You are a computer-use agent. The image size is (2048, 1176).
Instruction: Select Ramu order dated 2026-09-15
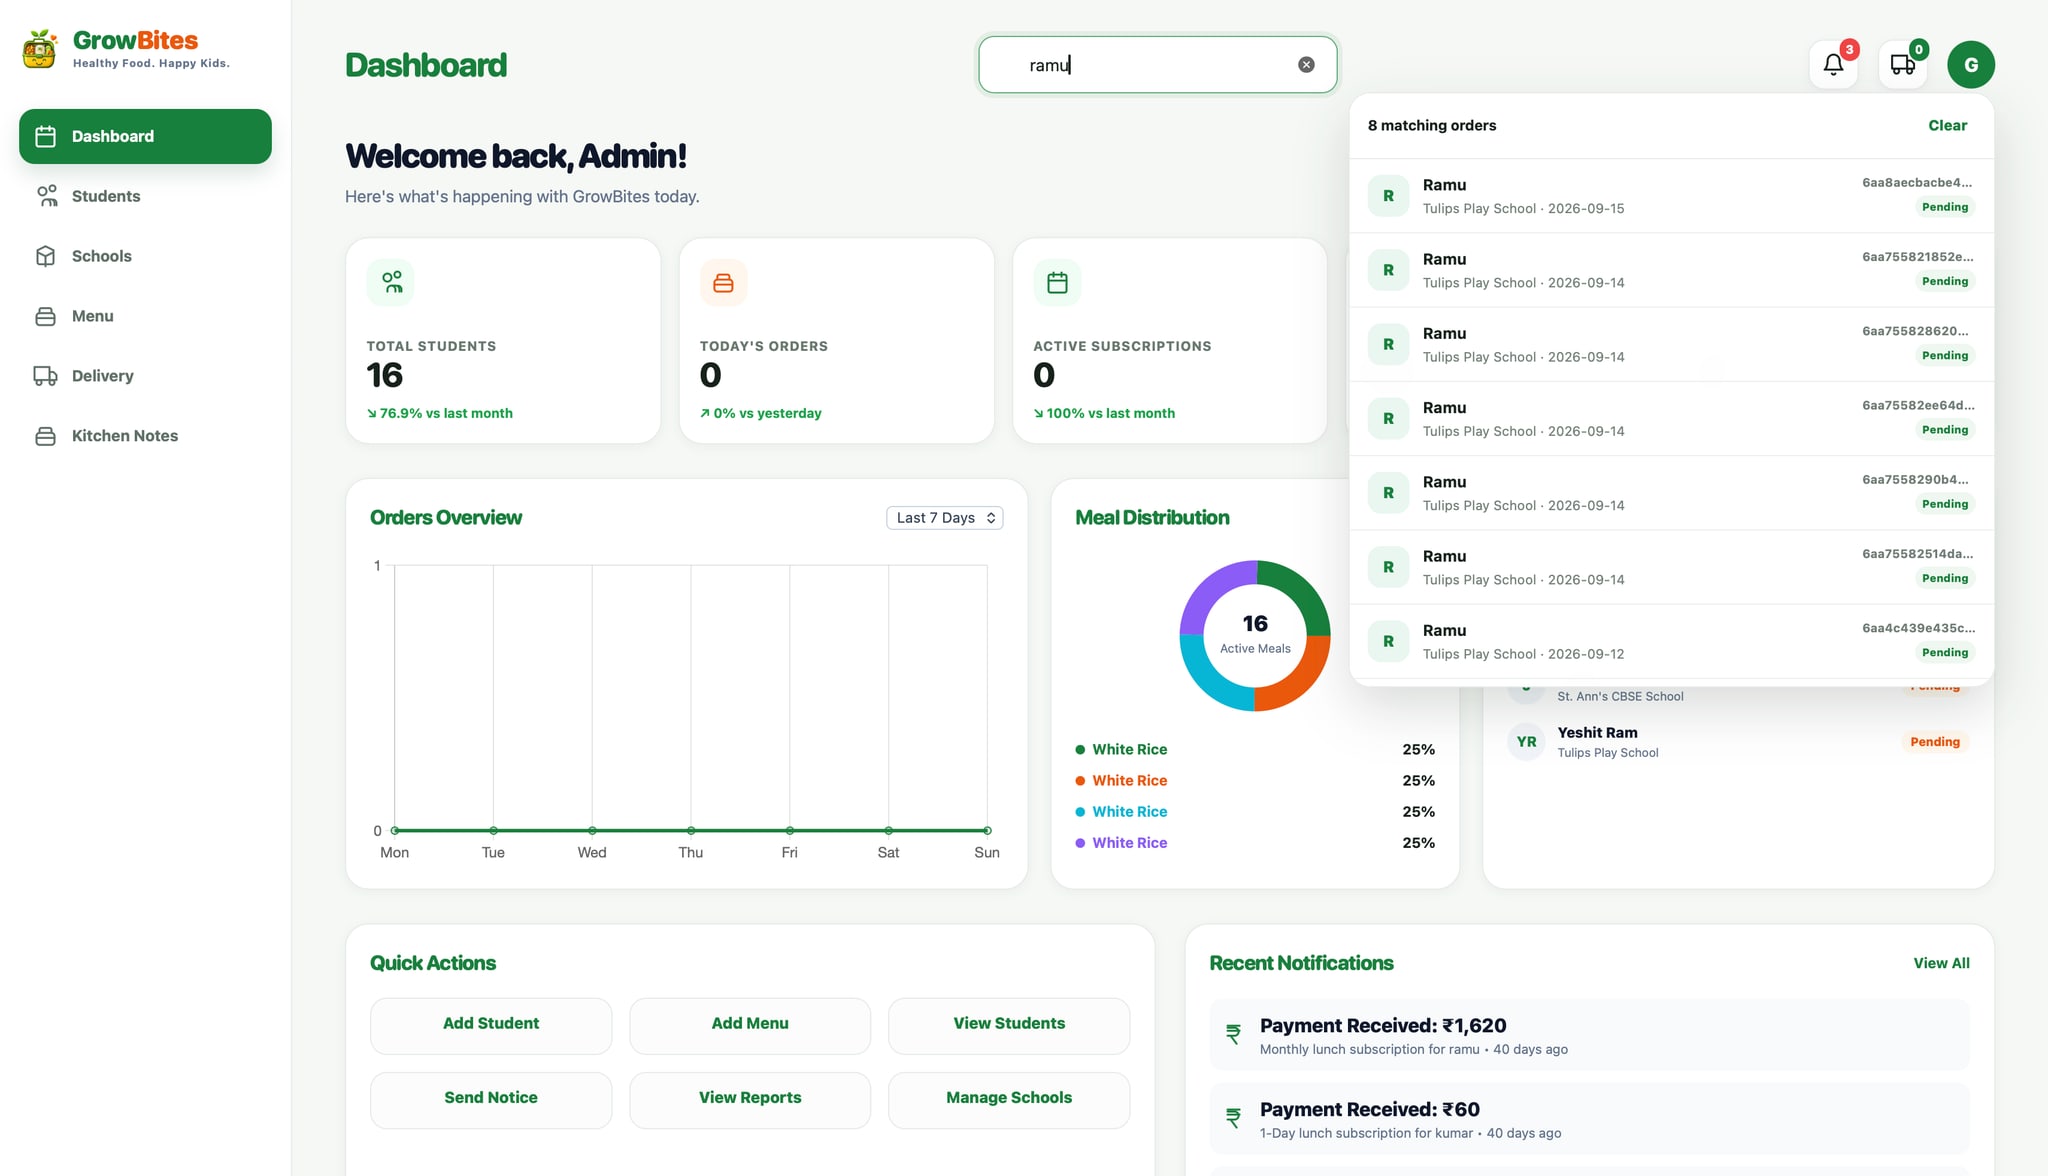point(1671,196)
